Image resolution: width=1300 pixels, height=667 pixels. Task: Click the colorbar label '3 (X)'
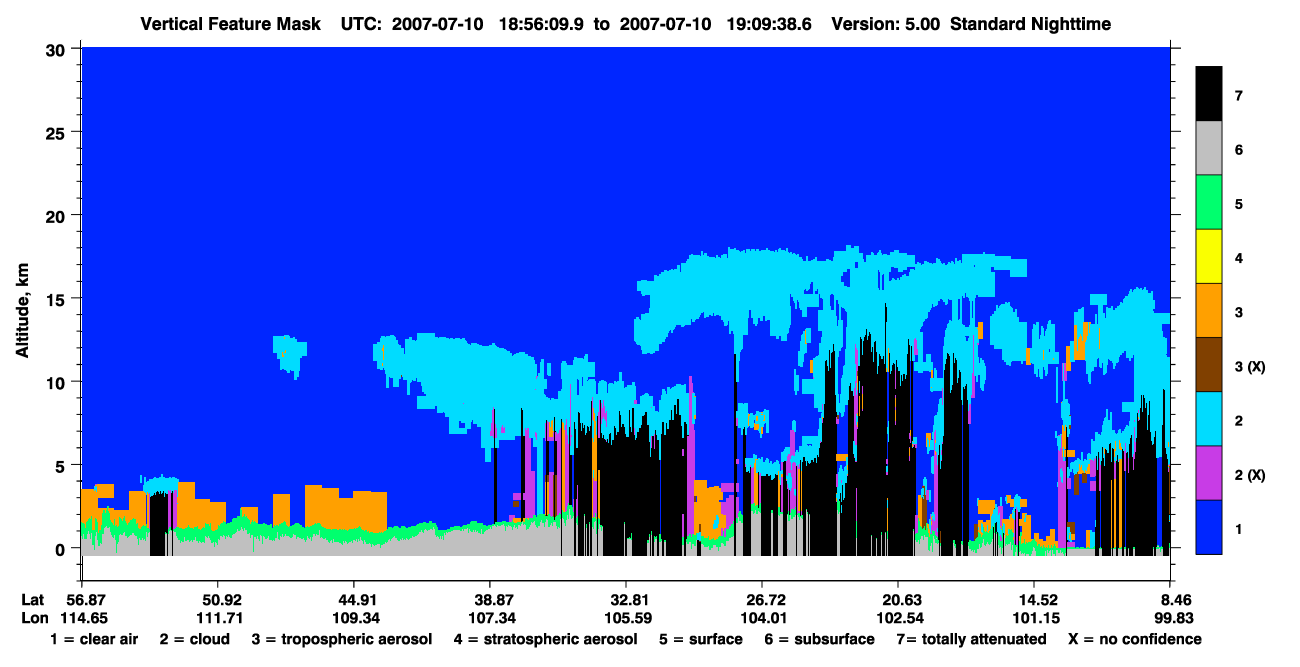(1250, 367)
